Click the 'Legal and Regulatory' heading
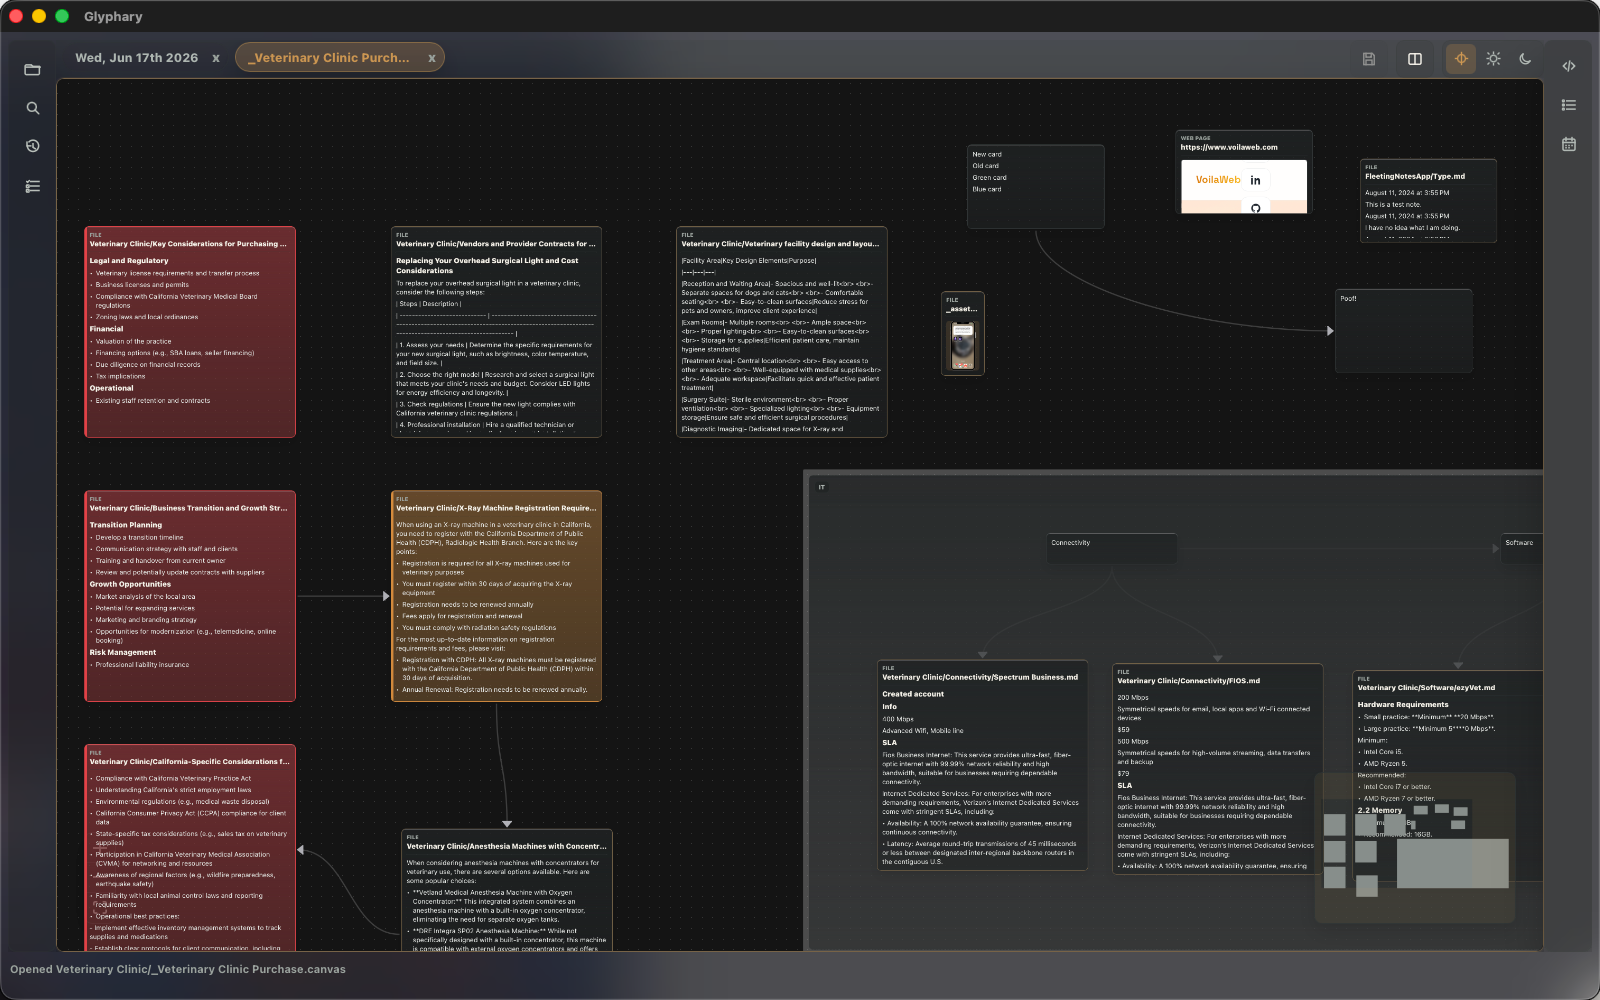Screen dimensions: 1600x1000 (x=128, y=261)
